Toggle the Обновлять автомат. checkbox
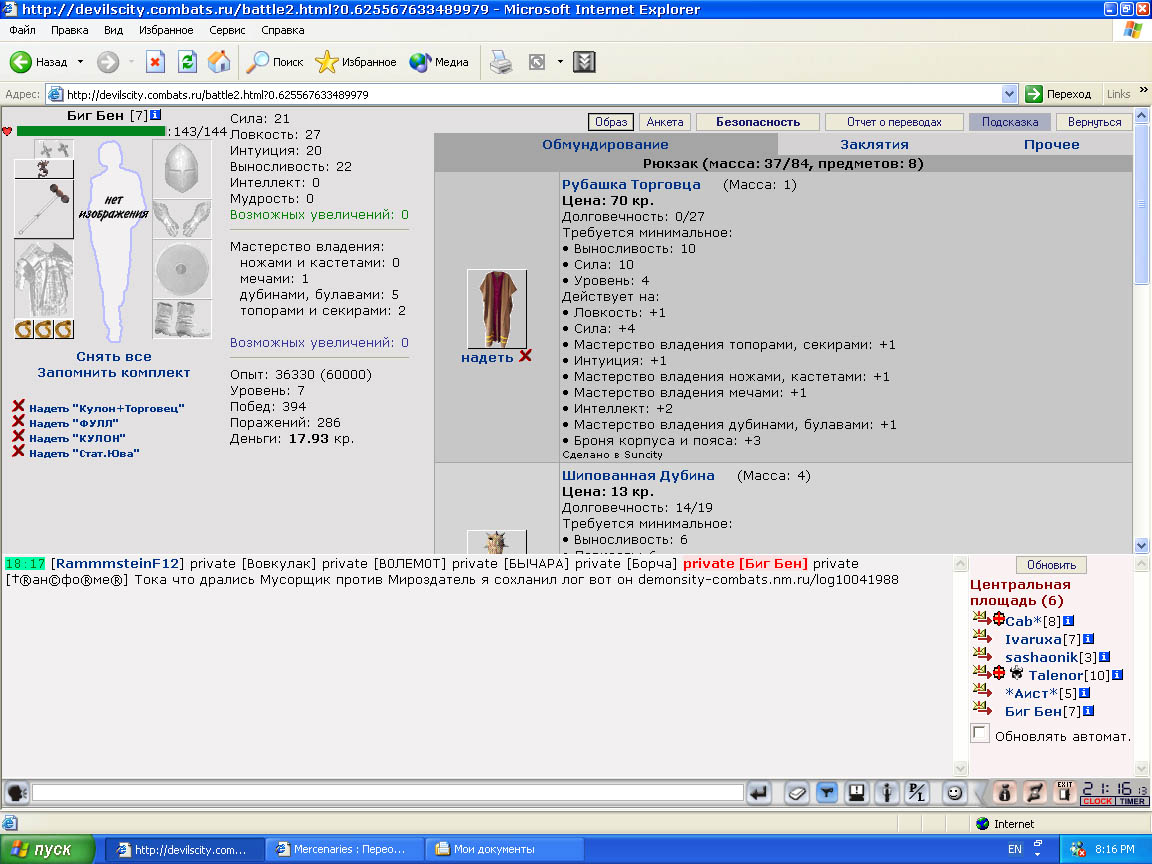The width and height of the screenshot is (1152, 864). [980, 733]
